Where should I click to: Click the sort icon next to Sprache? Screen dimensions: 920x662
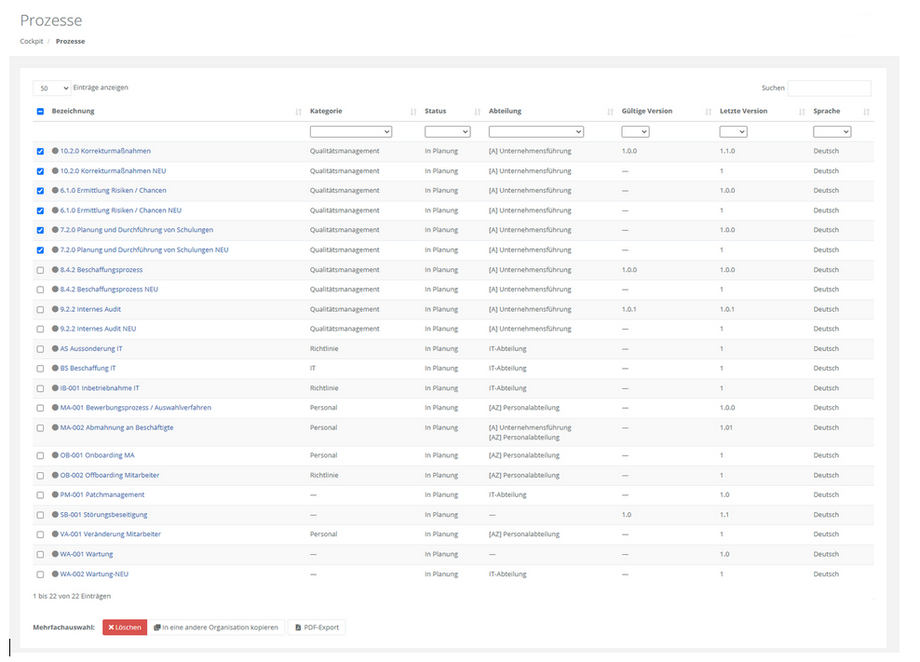(x=866, y=112)
